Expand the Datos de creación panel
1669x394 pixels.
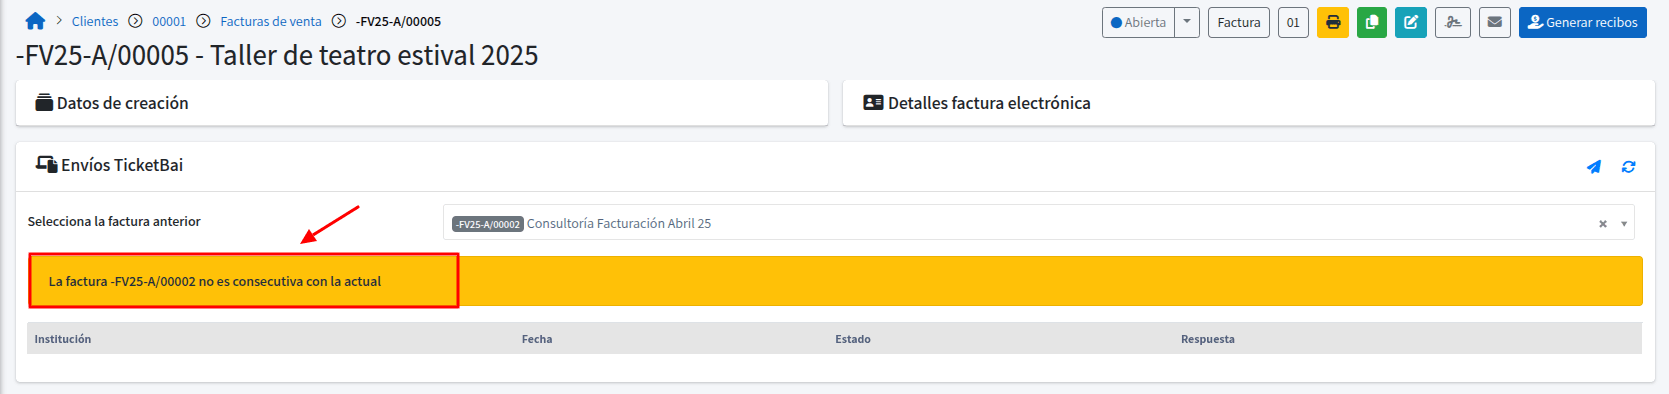click(422, 103)
